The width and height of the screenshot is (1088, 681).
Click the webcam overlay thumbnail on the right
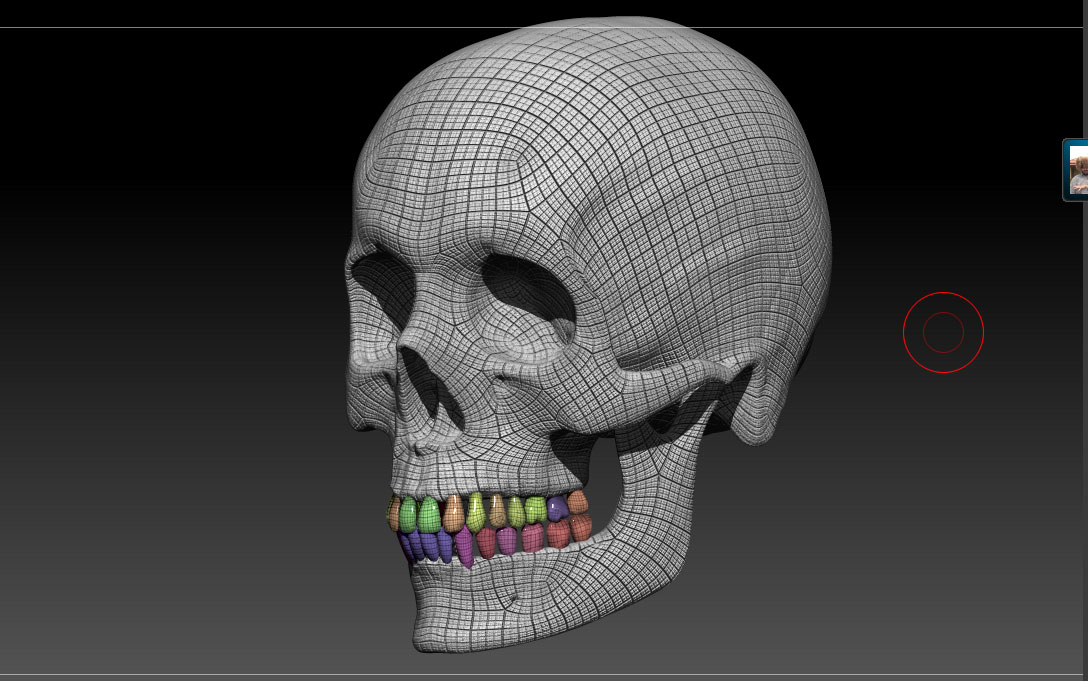[1079, 170]
